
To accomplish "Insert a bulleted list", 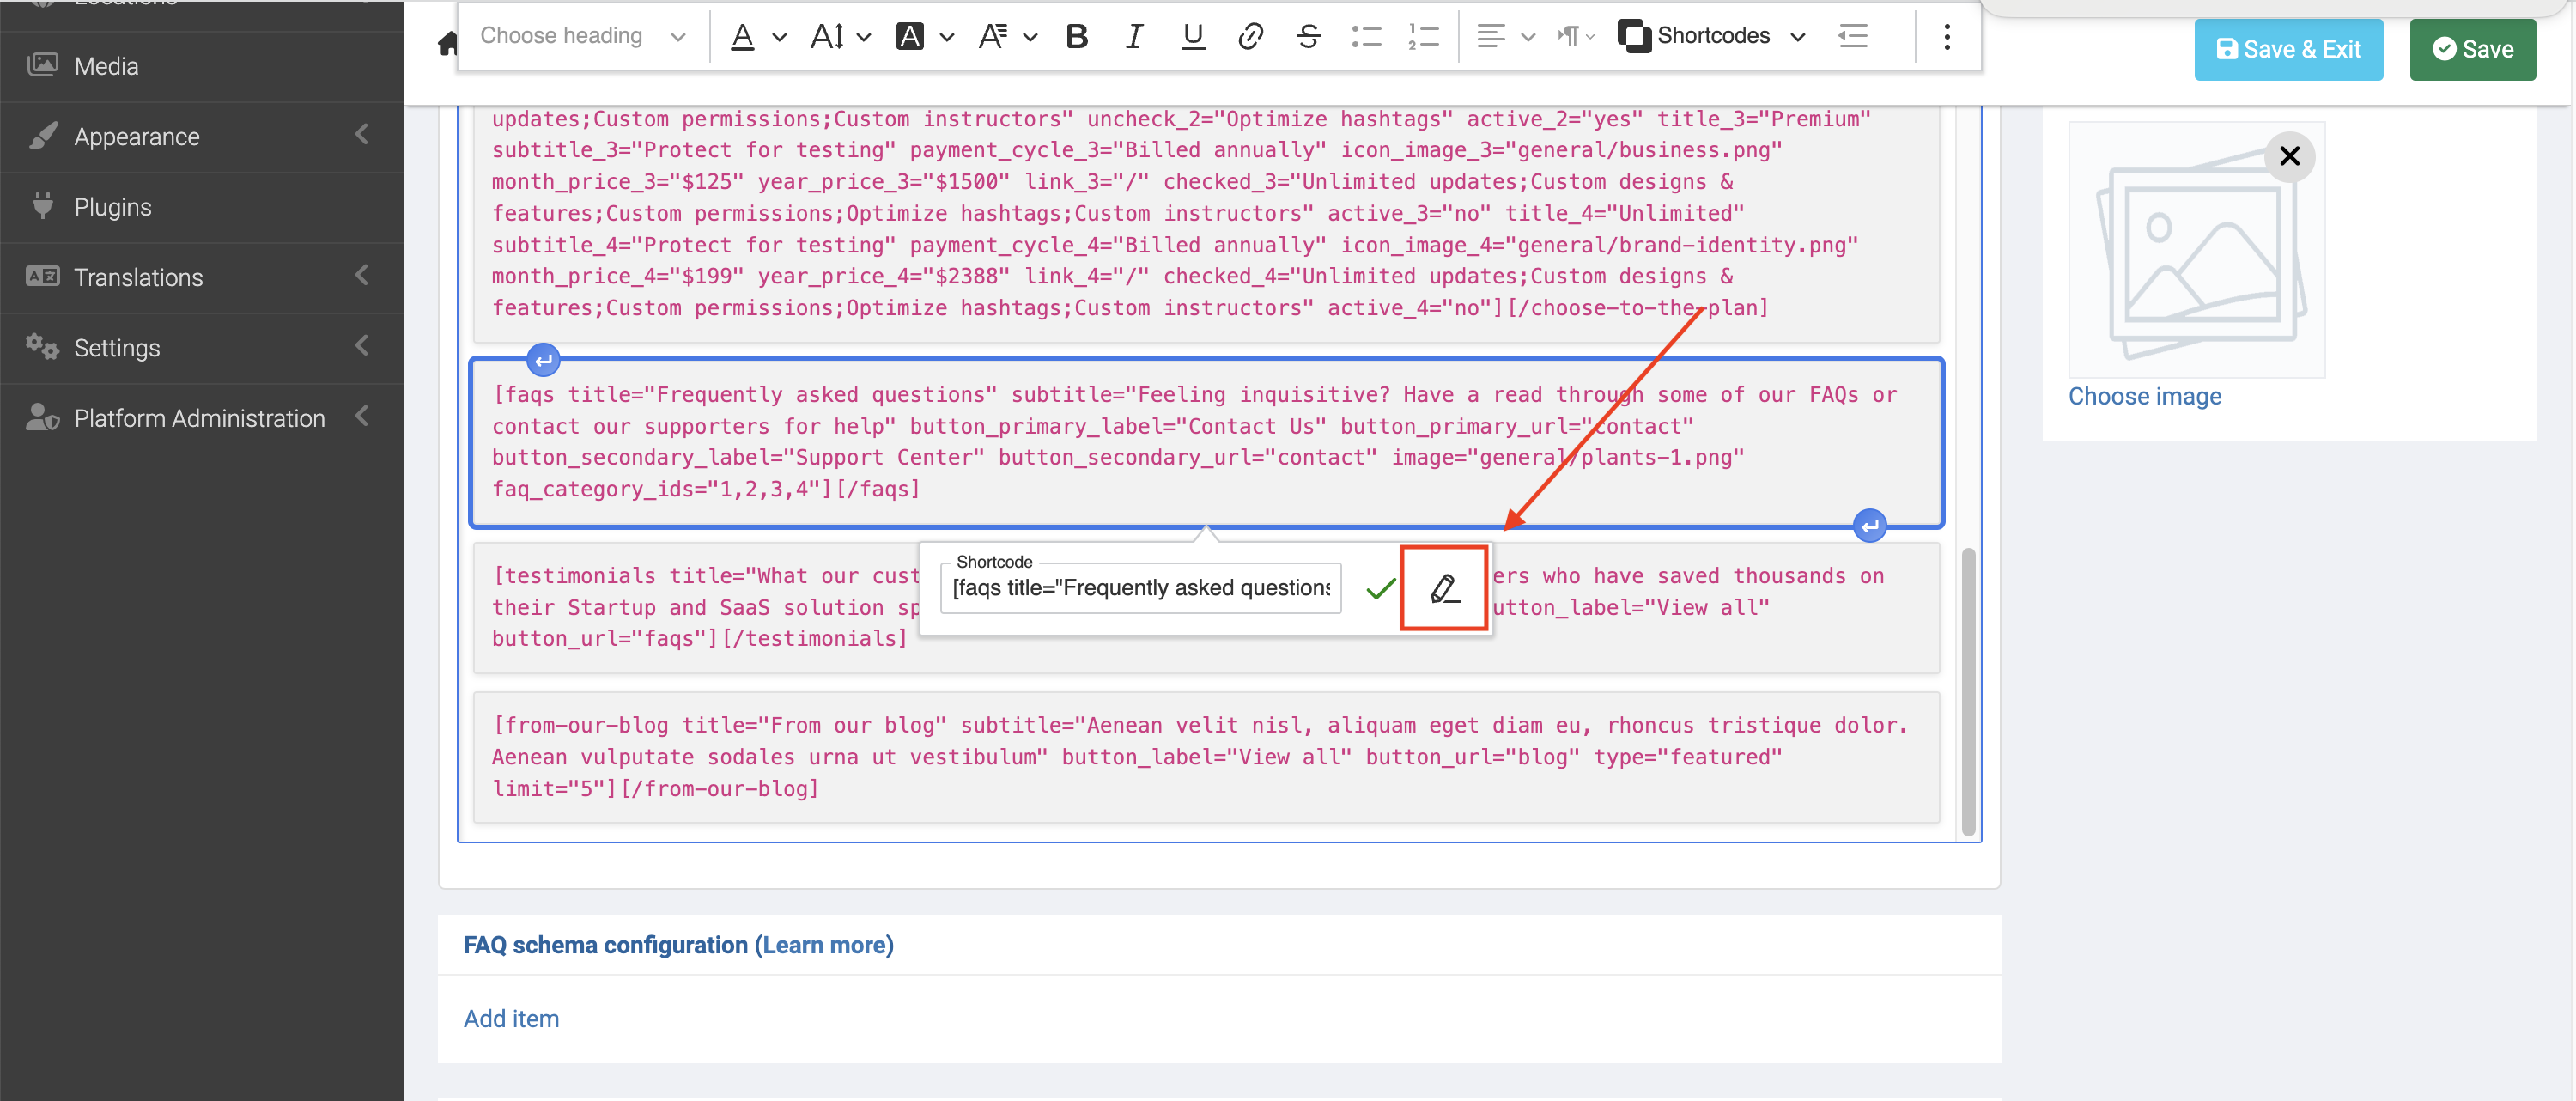I will click(x=1366, y=37).
